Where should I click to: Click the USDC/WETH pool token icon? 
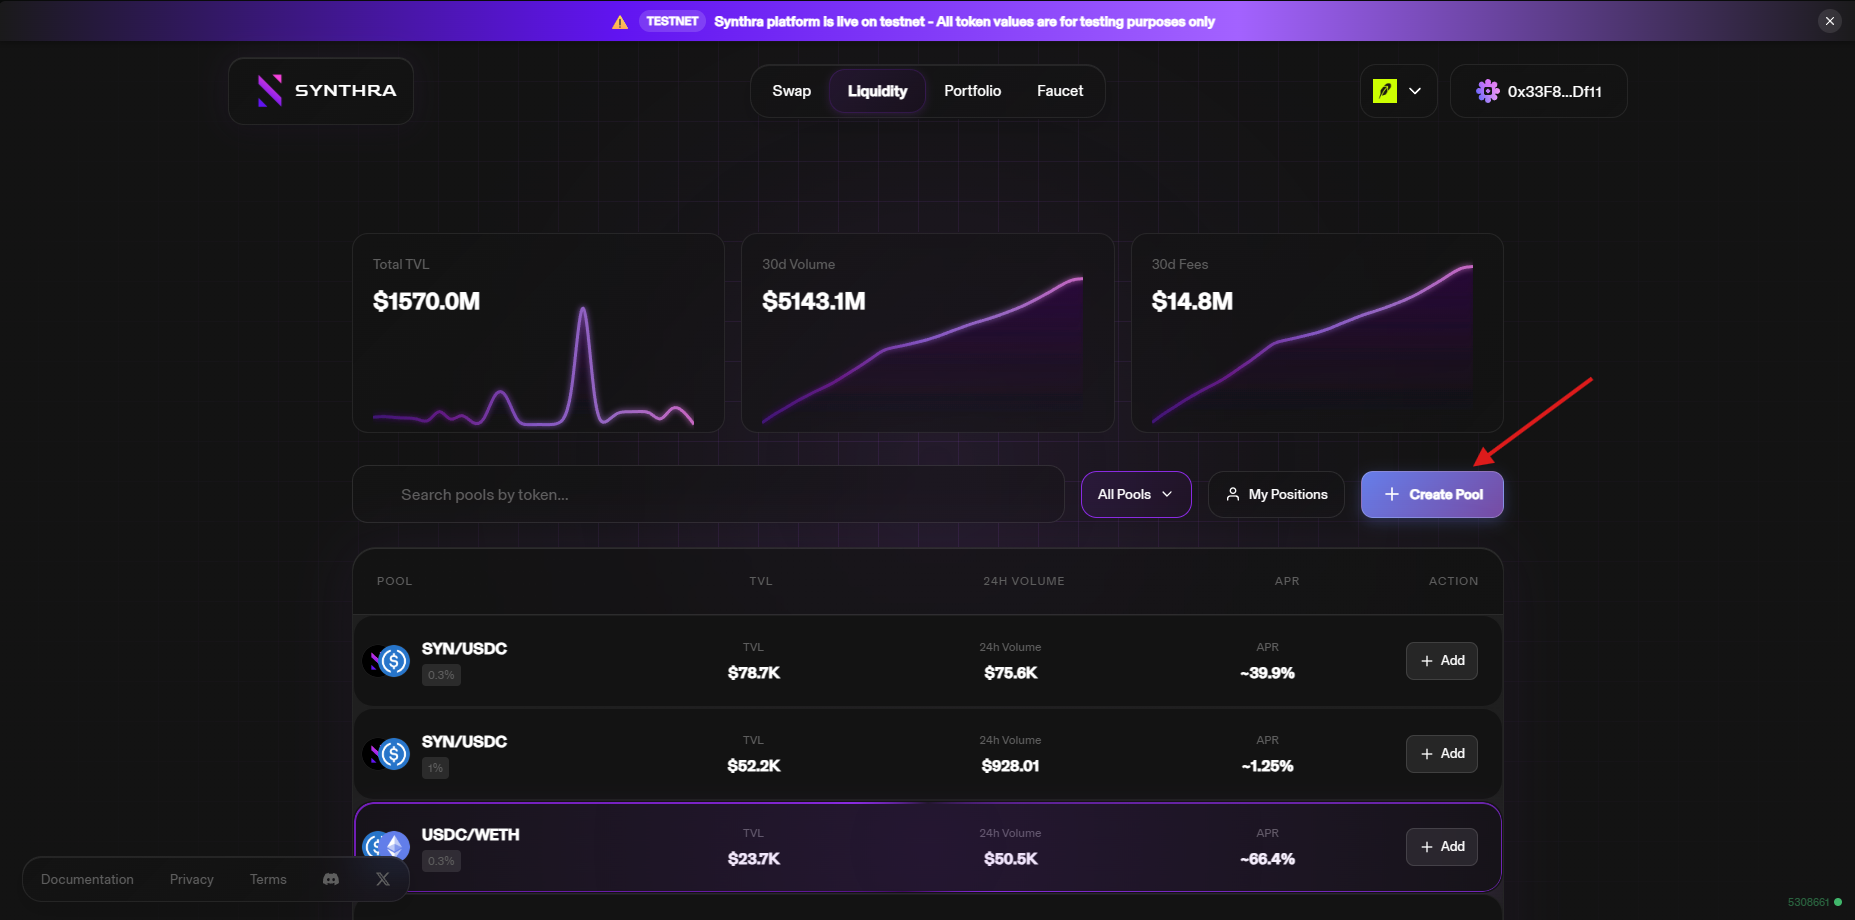click(386, 846)
